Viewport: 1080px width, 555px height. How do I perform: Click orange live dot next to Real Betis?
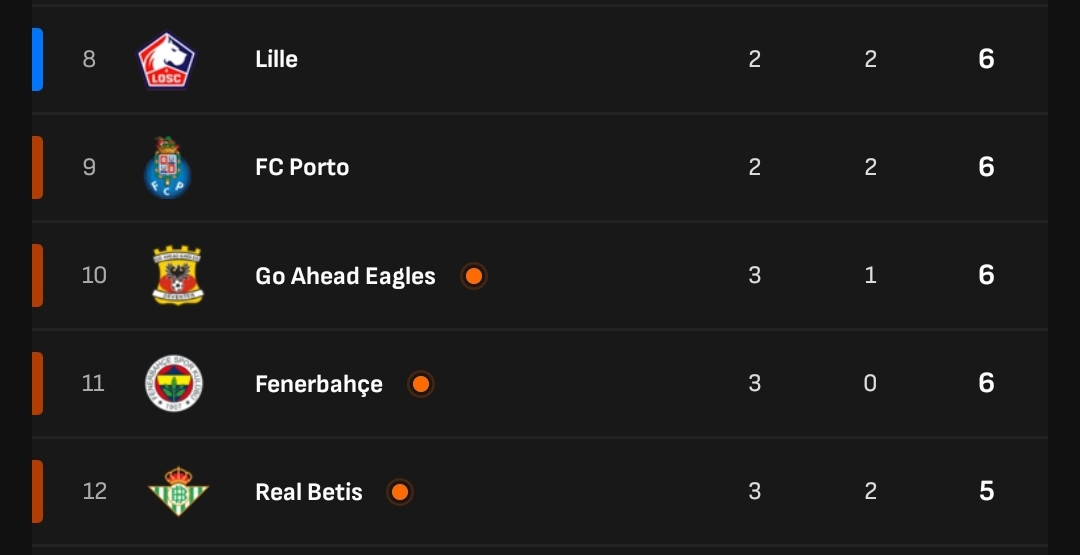[x=399, y=492]
